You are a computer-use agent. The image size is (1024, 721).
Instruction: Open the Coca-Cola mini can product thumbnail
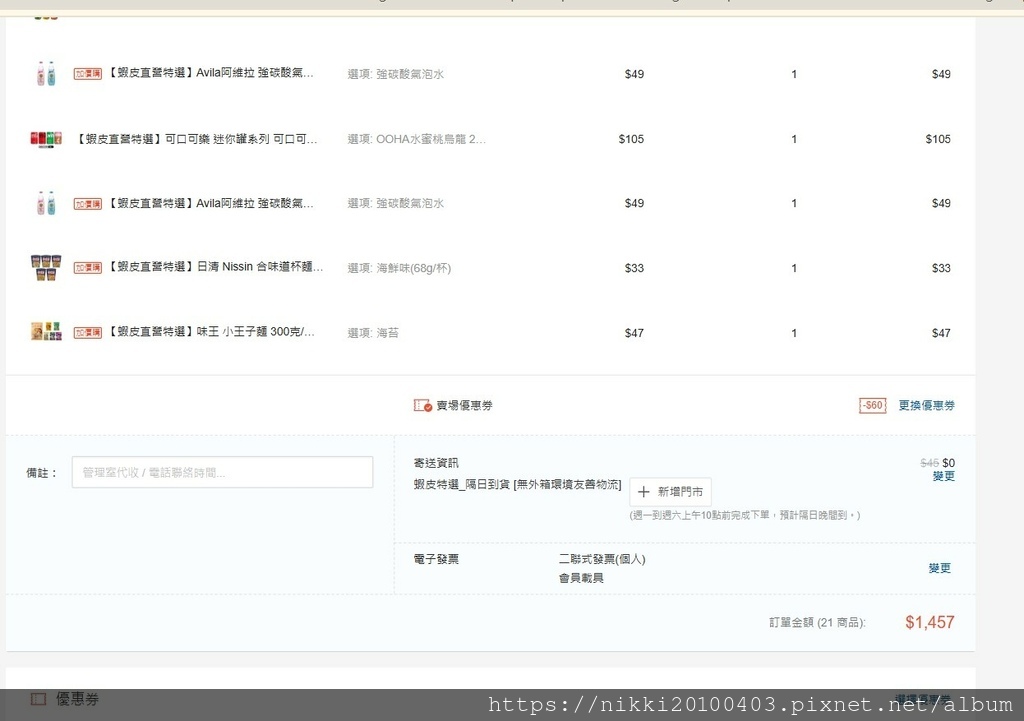[x=46, y=138]
